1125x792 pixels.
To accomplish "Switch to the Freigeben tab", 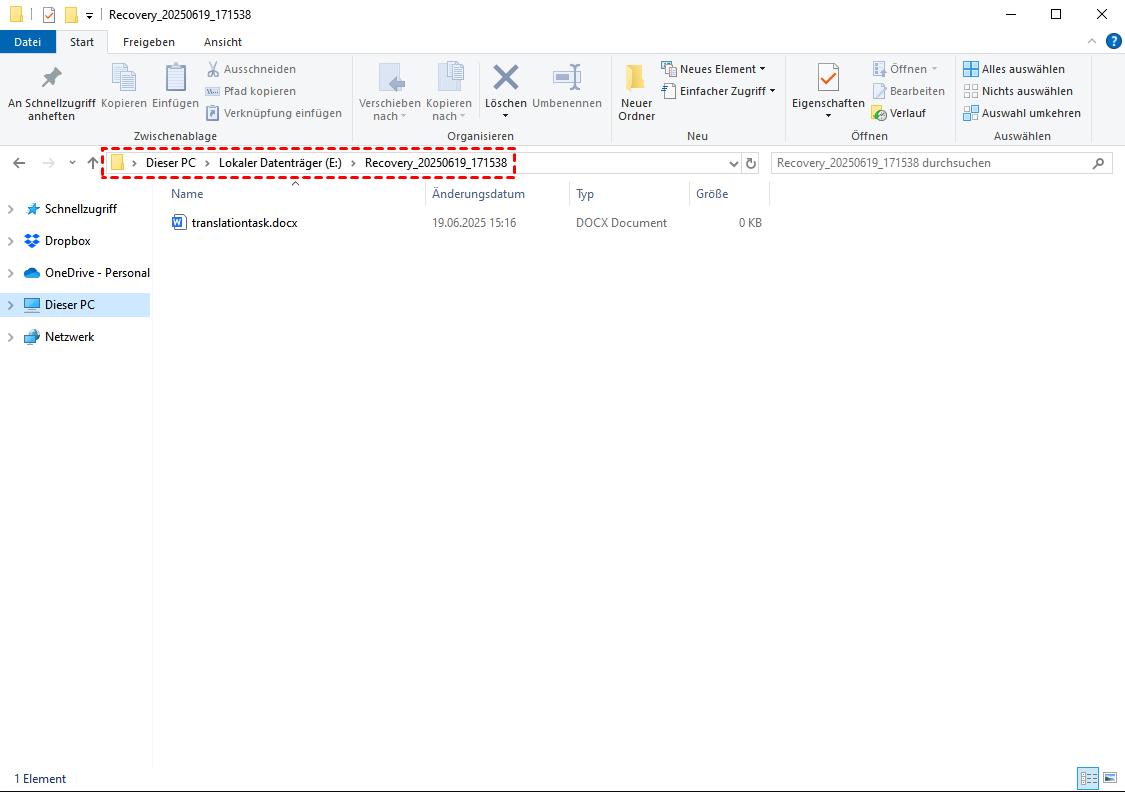I will point(149,42).
